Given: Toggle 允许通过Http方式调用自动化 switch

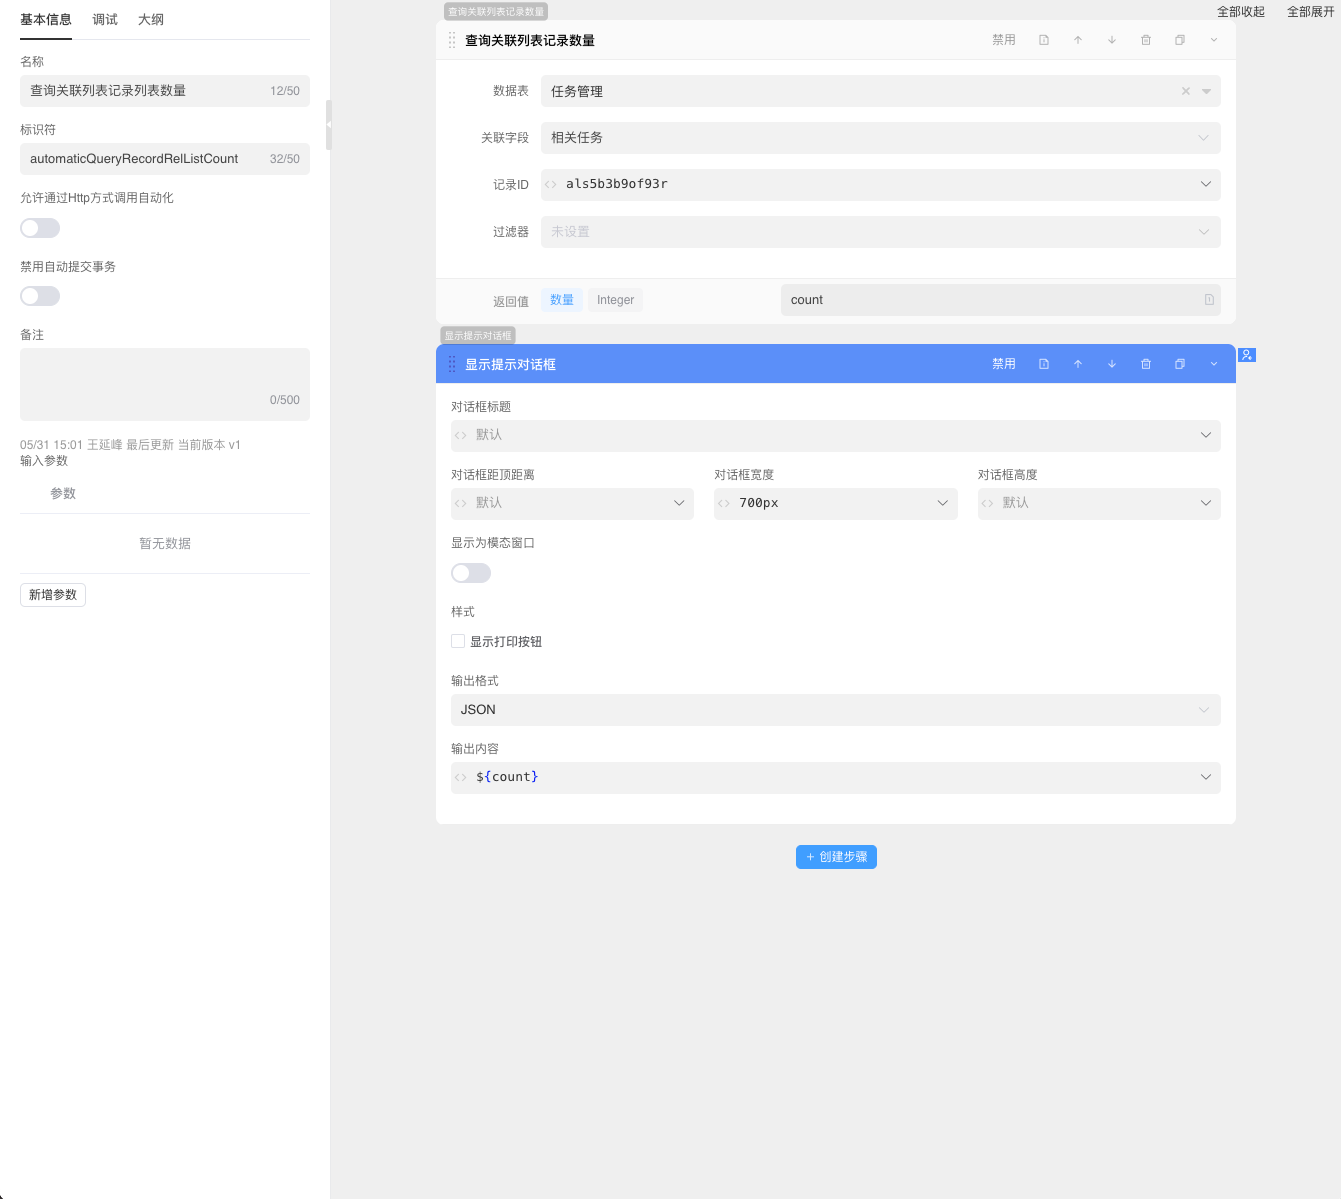Looking at the screenshot, I should [40, 228].
